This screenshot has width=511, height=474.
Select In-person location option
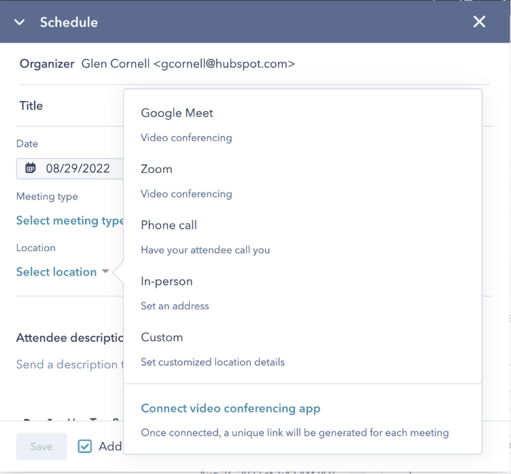(x=303, y=293)
